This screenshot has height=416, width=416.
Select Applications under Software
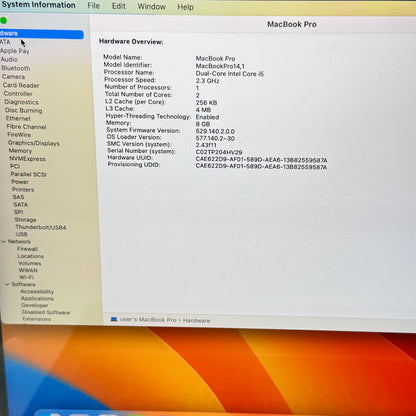37,298
